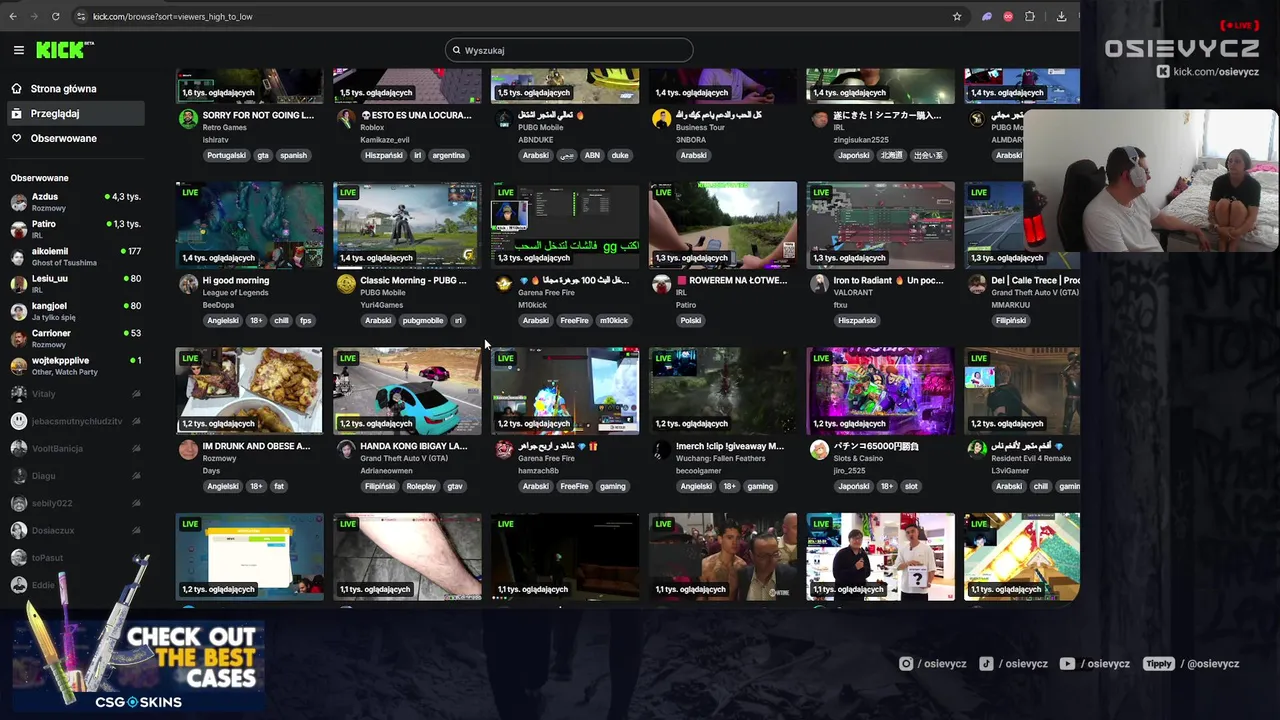Open hamzach8b's avatar on the Garena Free Fire stream
This screenshot has width=1280, height=720.
click(x=504, y=450)
